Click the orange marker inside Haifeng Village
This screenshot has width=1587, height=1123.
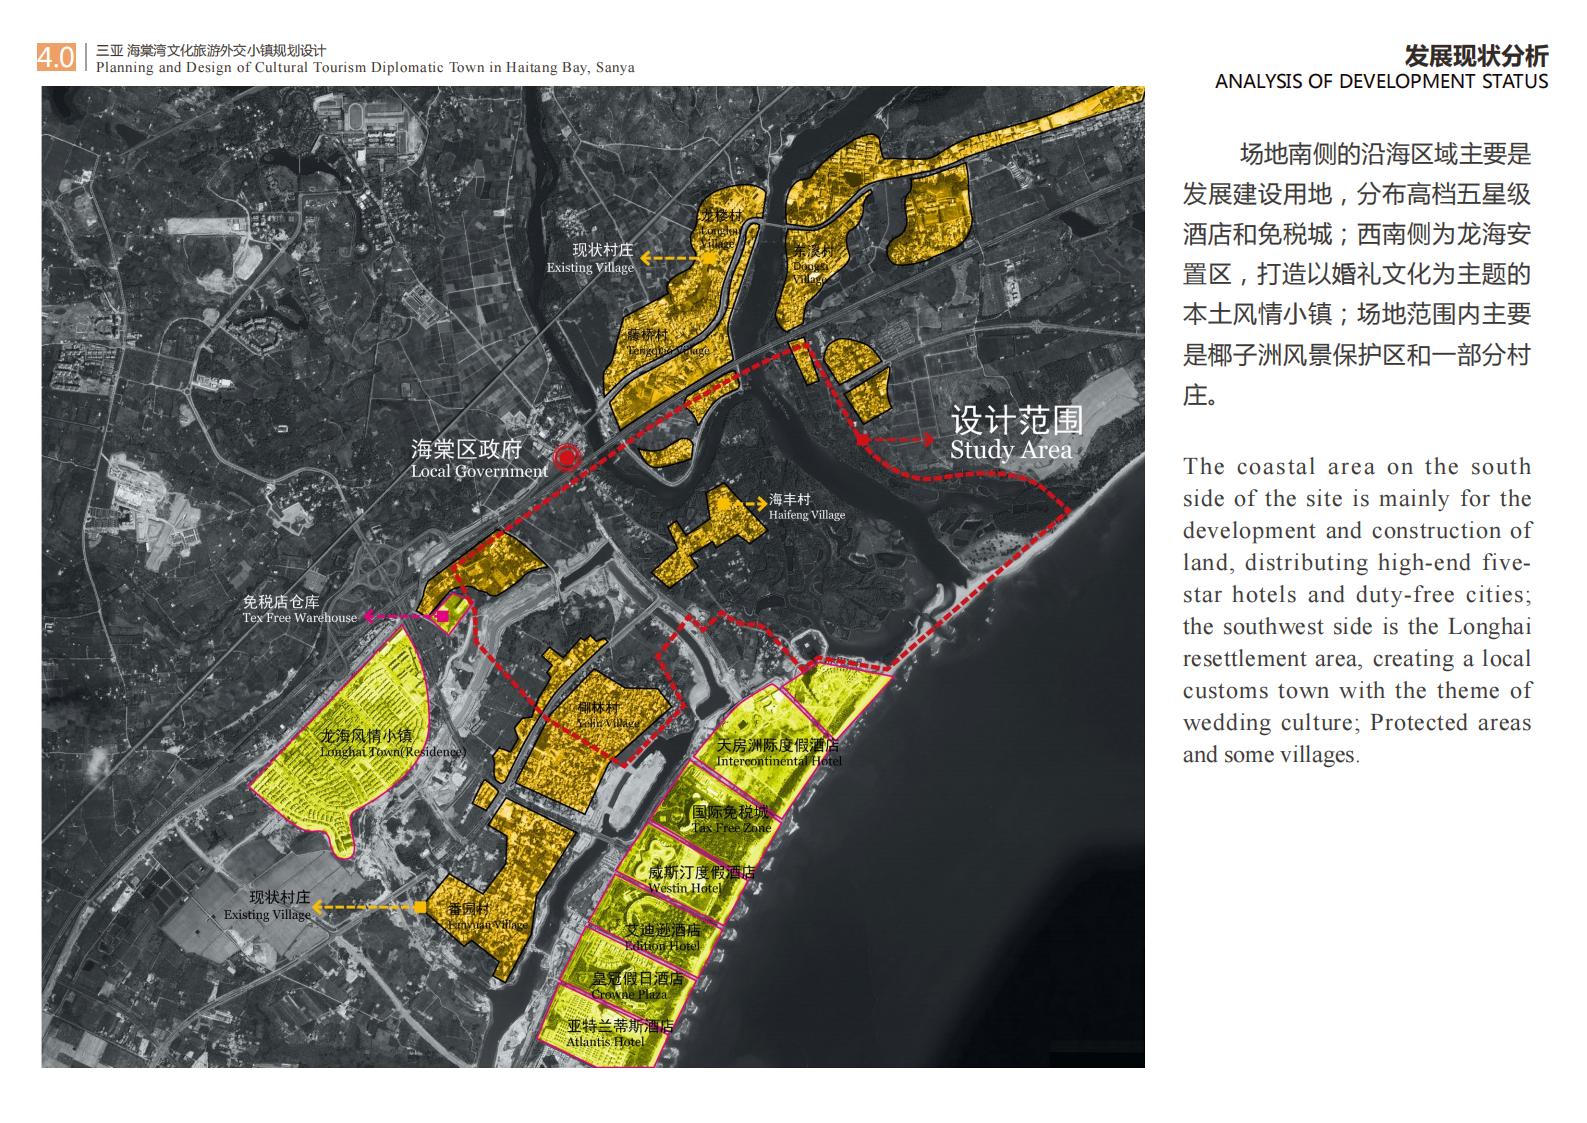coord(722,504)
